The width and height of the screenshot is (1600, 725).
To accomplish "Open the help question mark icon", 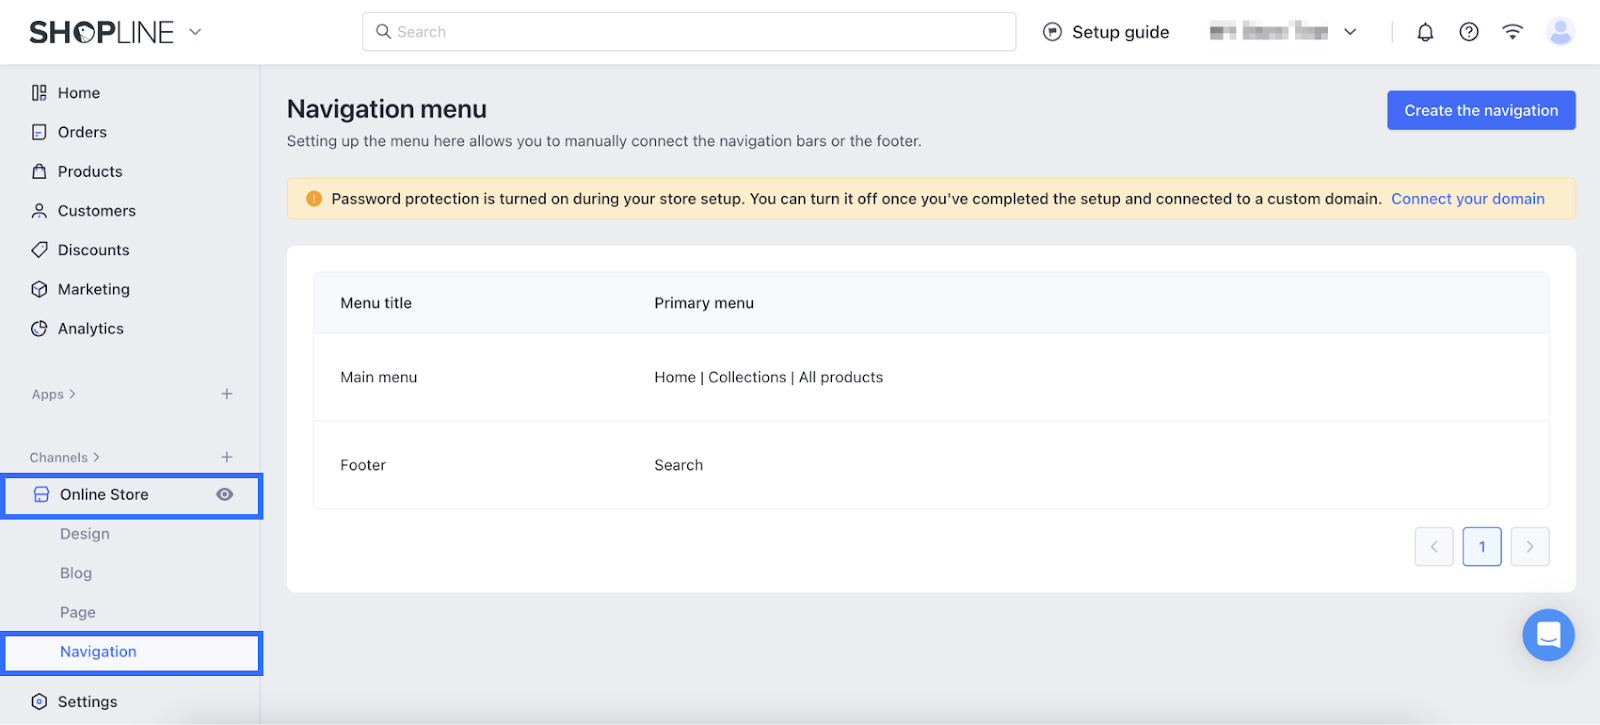I will (1469, 32).
